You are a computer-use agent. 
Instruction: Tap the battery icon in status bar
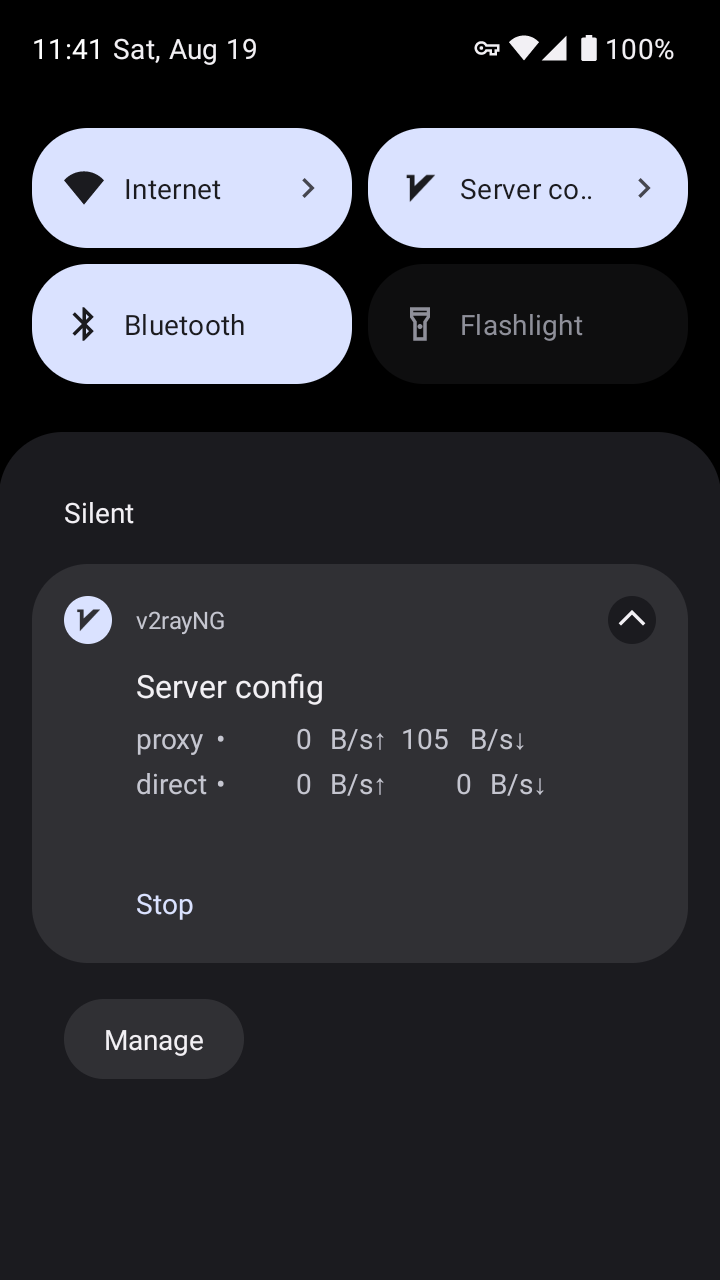[588, 48]
